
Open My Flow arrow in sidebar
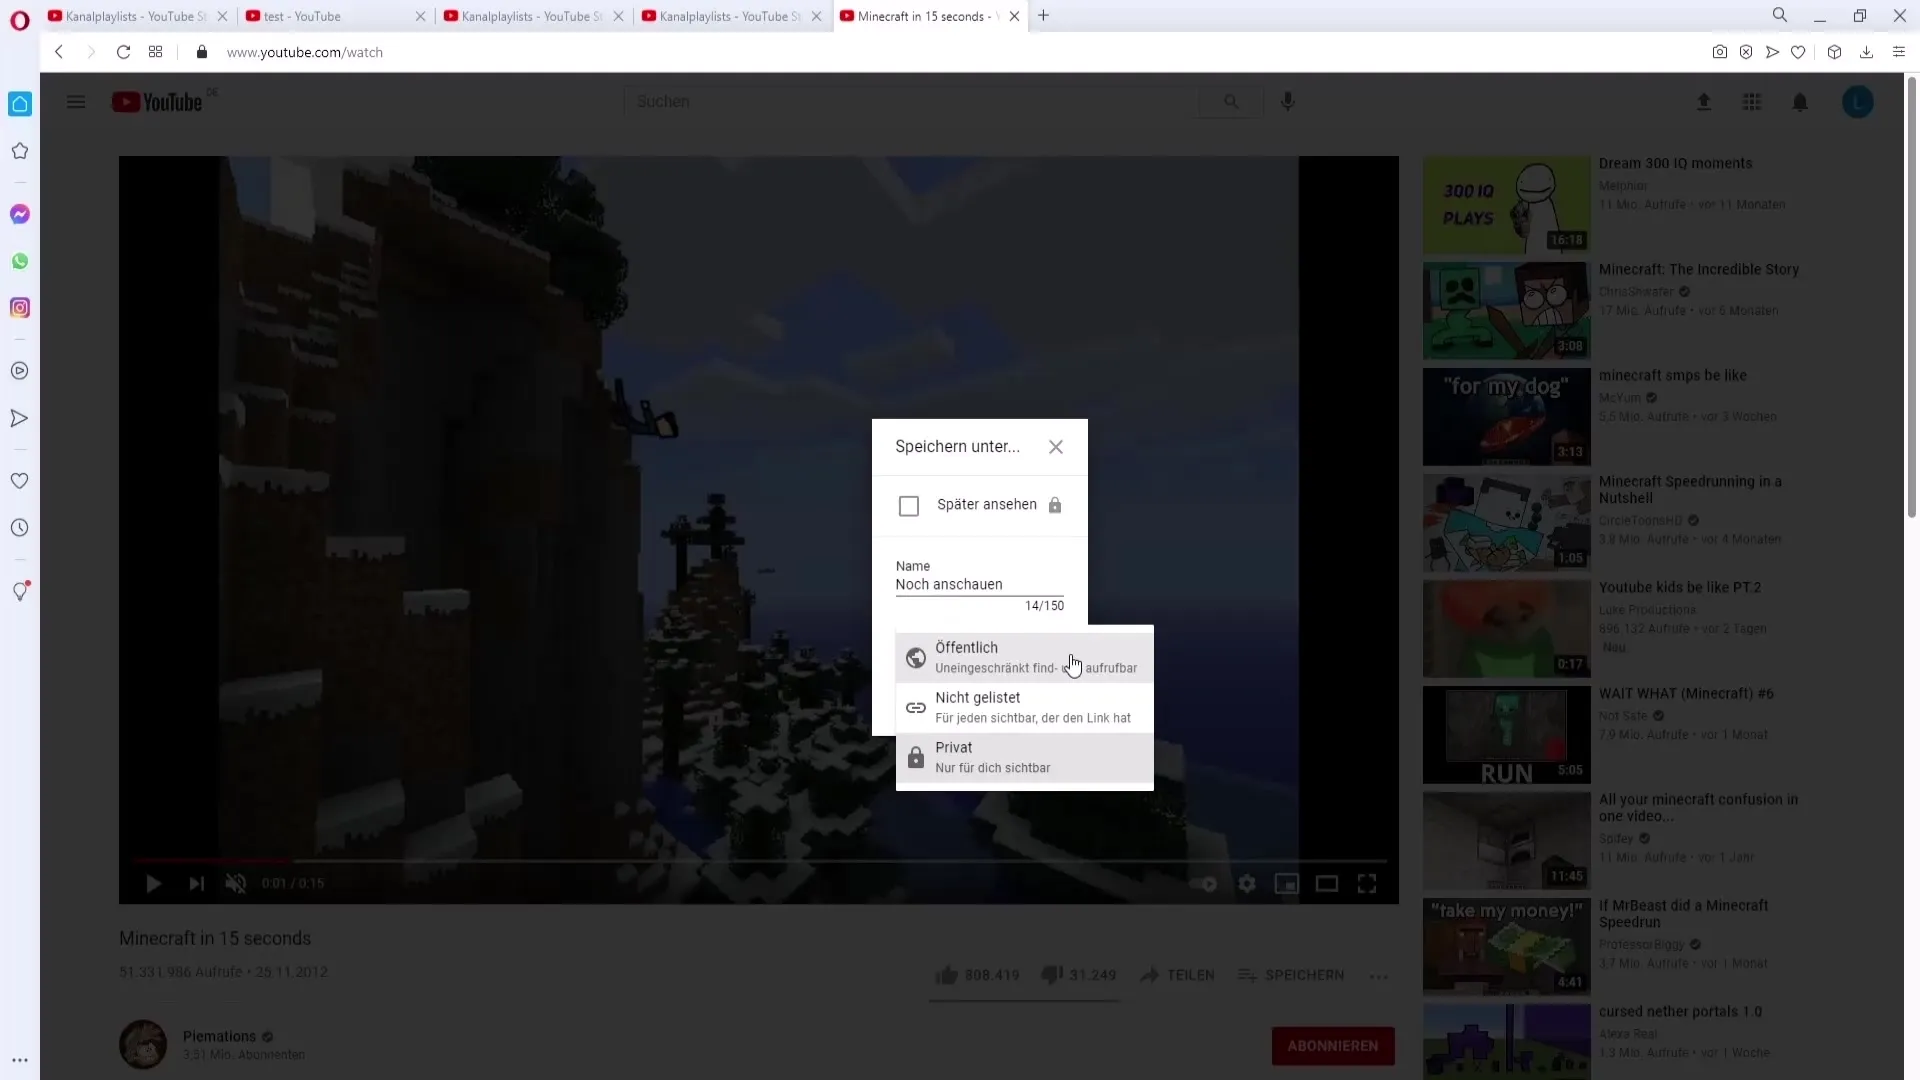pyautogui.click(x=20, y=418)
